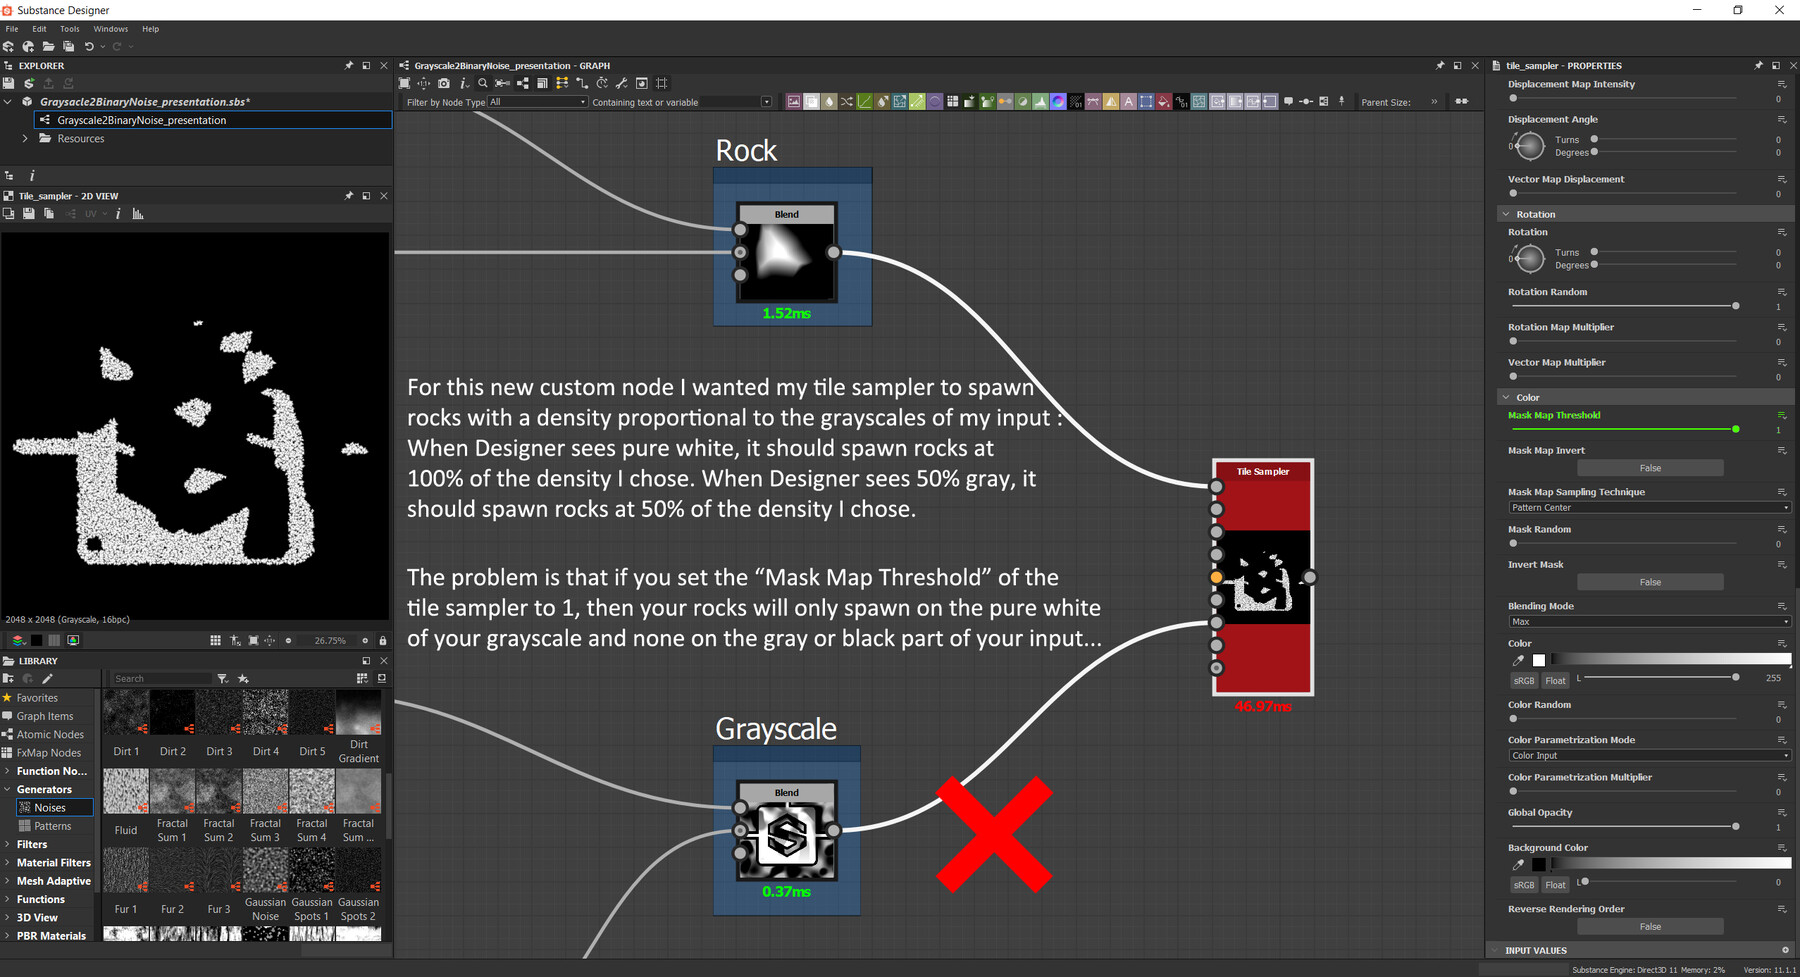Expand Filters category in Library
This screenshot has width=1800, height=977.
coord(7,844)
